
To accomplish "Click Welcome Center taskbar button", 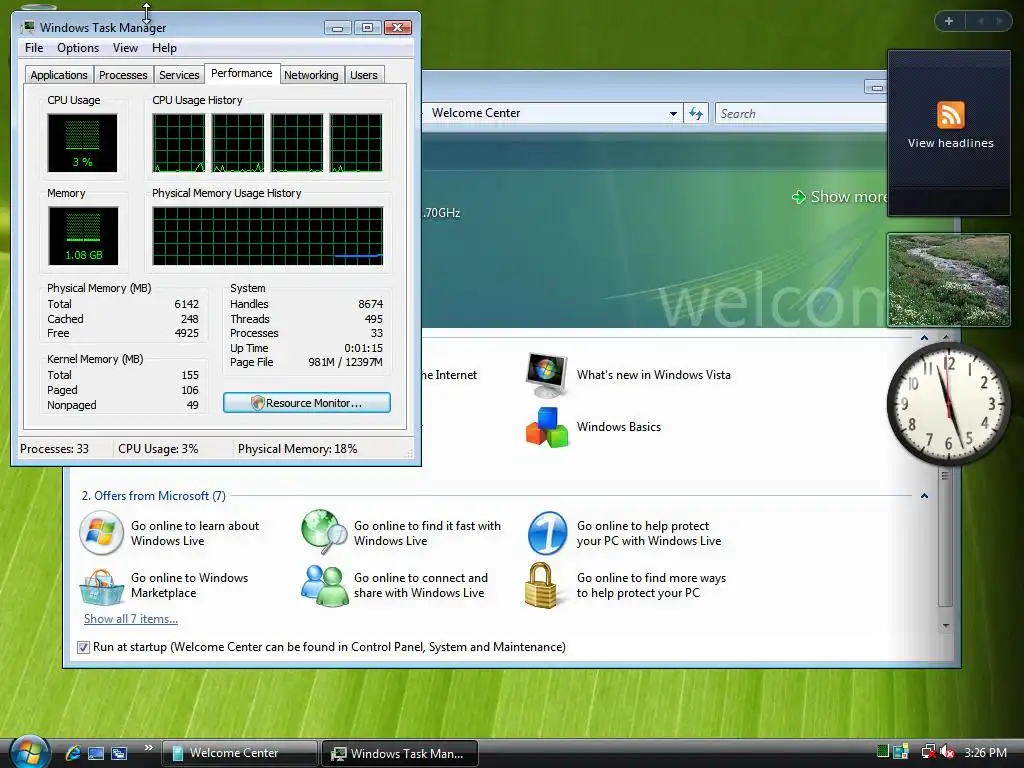I will coord(239,753).
